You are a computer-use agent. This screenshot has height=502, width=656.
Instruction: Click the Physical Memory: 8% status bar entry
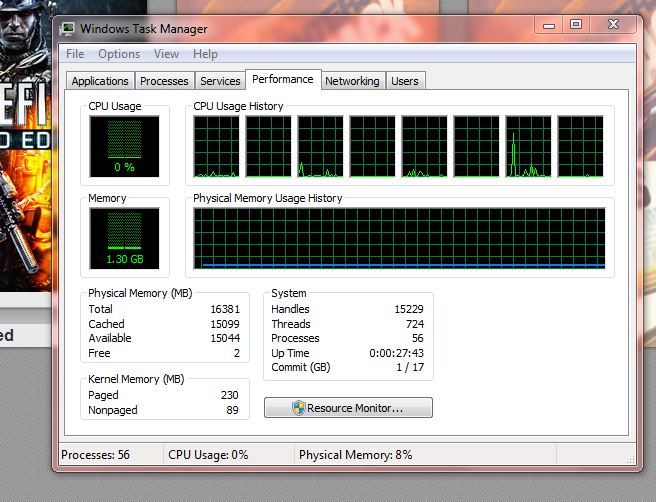[356, 455]
